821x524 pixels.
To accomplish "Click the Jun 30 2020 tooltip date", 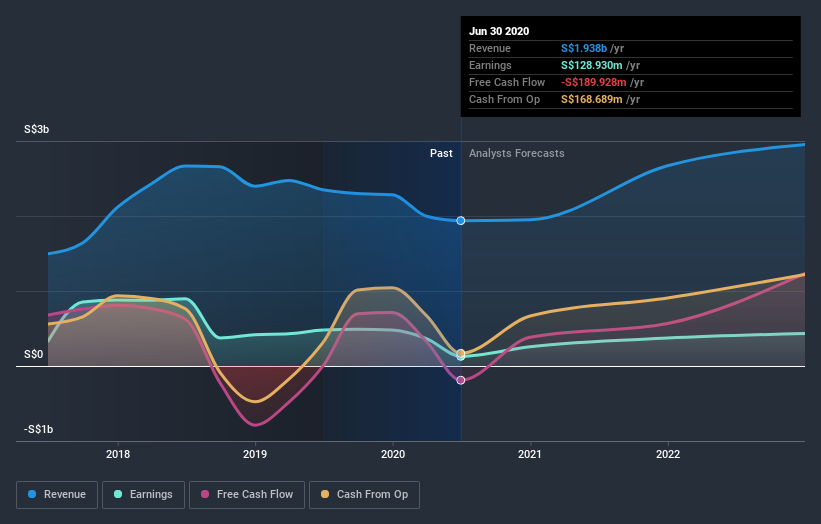I will coord(499,31).
